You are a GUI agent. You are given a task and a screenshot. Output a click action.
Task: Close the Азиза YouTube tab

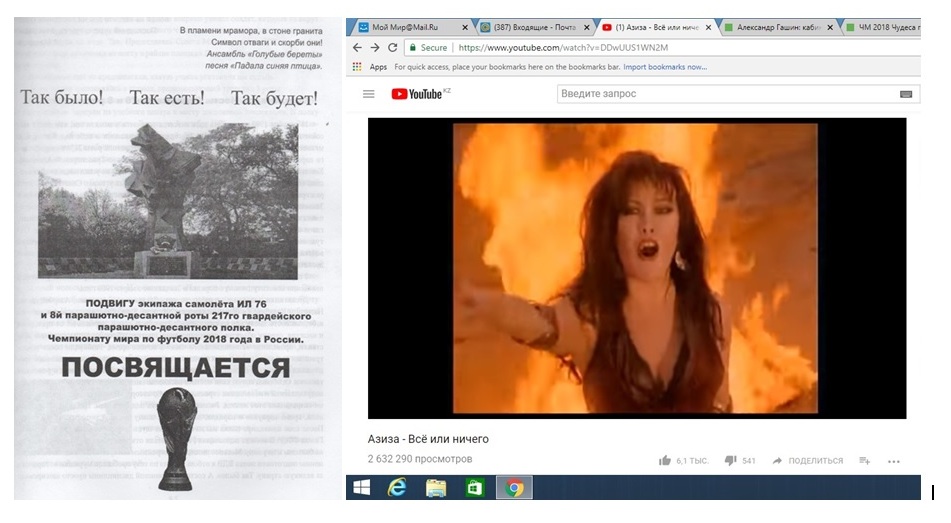(708, 27)
